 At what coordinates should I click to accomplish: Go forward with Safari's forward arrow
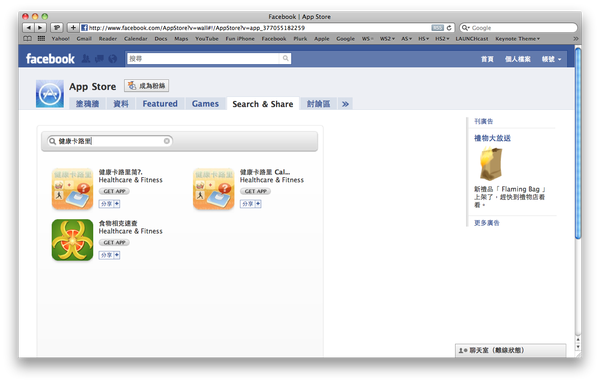pos(41,28)
